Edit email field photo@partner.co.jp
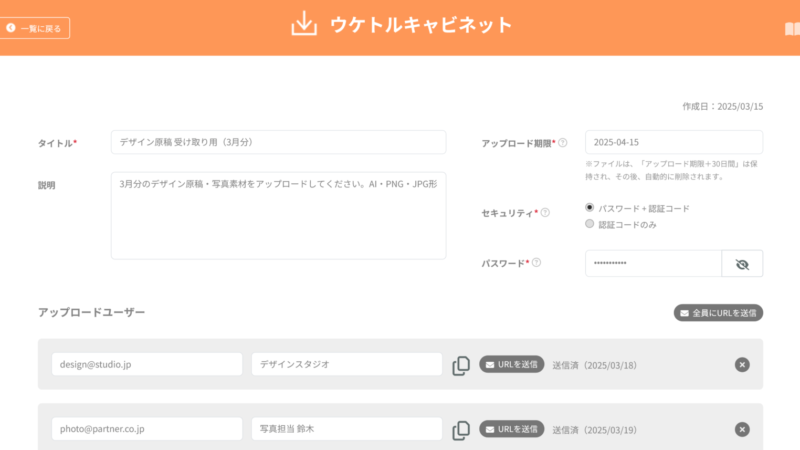The image size is (800, 450). click(x=147, y=429)
